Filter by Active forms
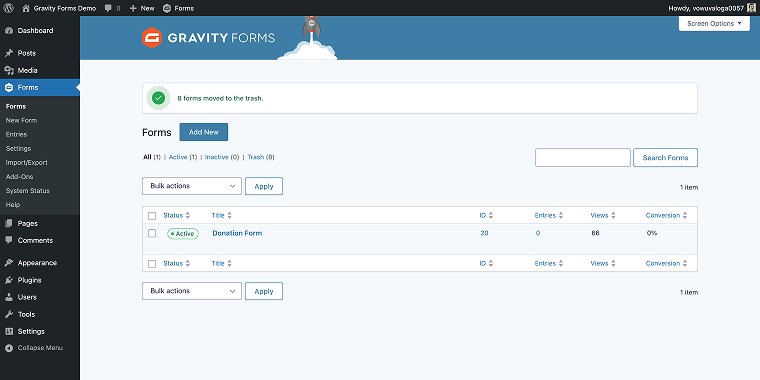The width and height of the screenshot is (760, 380). (178, 157)
